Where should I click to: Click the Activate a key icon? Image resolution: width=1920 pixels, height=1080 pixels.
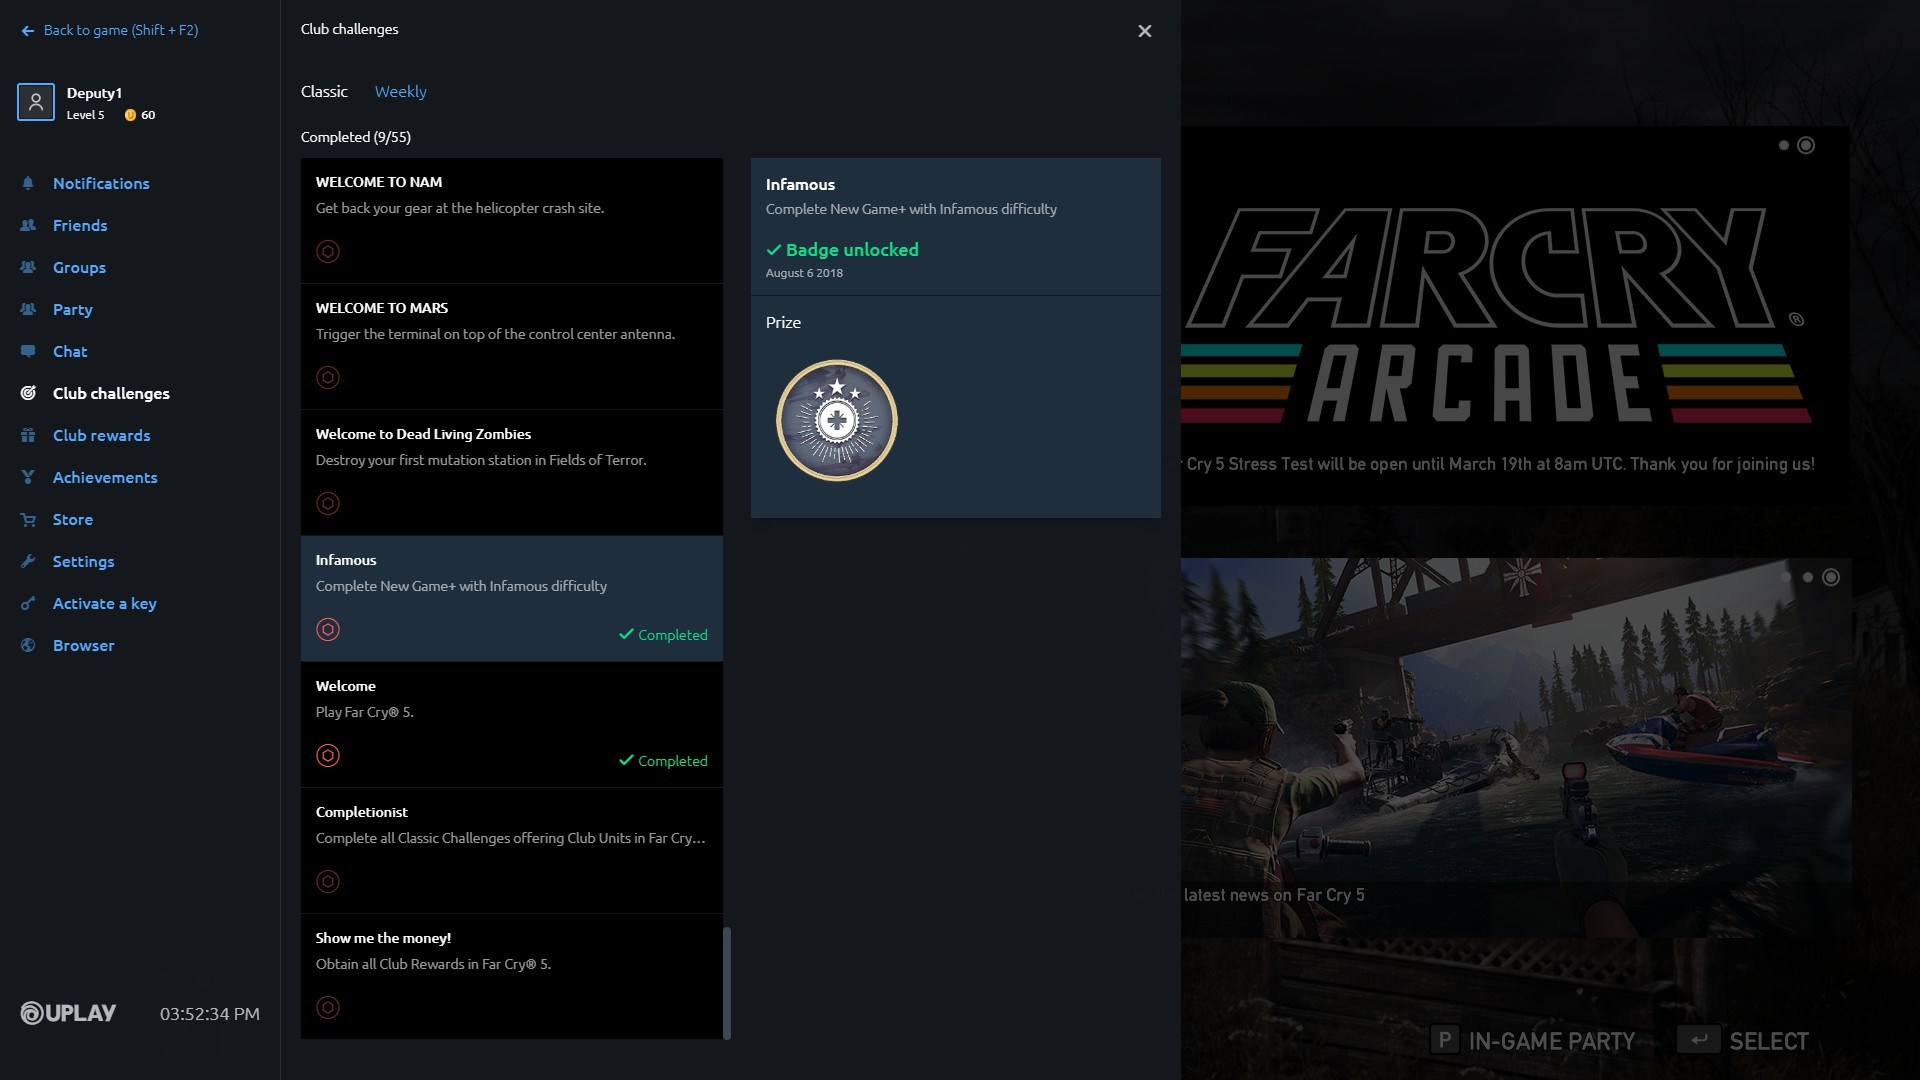28,603
